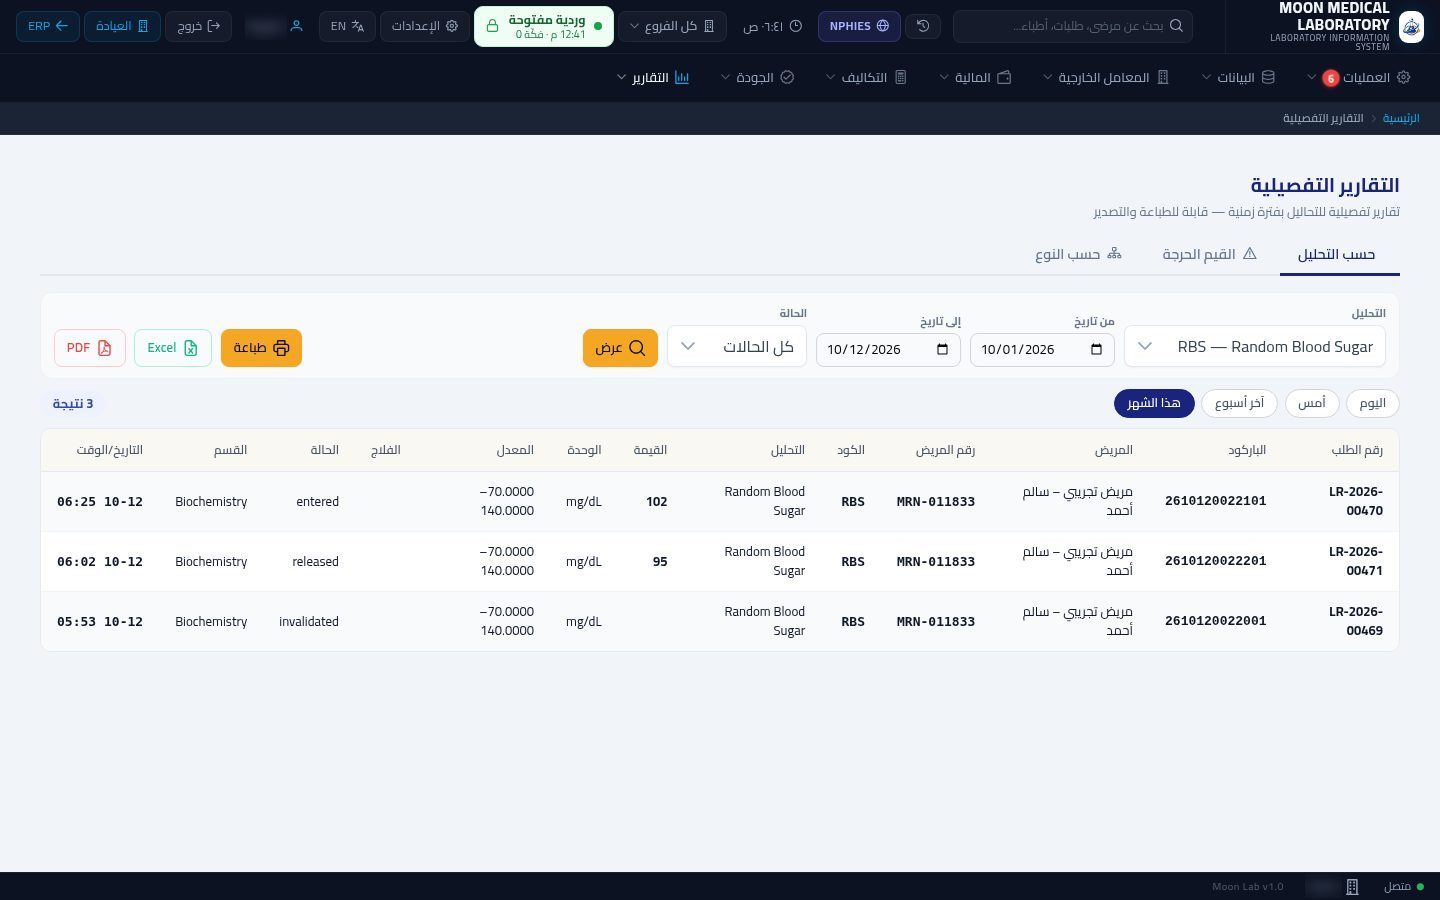Click the open shift status badge وردية مفتوحة
1440x900 pixels.
[544, 26]
